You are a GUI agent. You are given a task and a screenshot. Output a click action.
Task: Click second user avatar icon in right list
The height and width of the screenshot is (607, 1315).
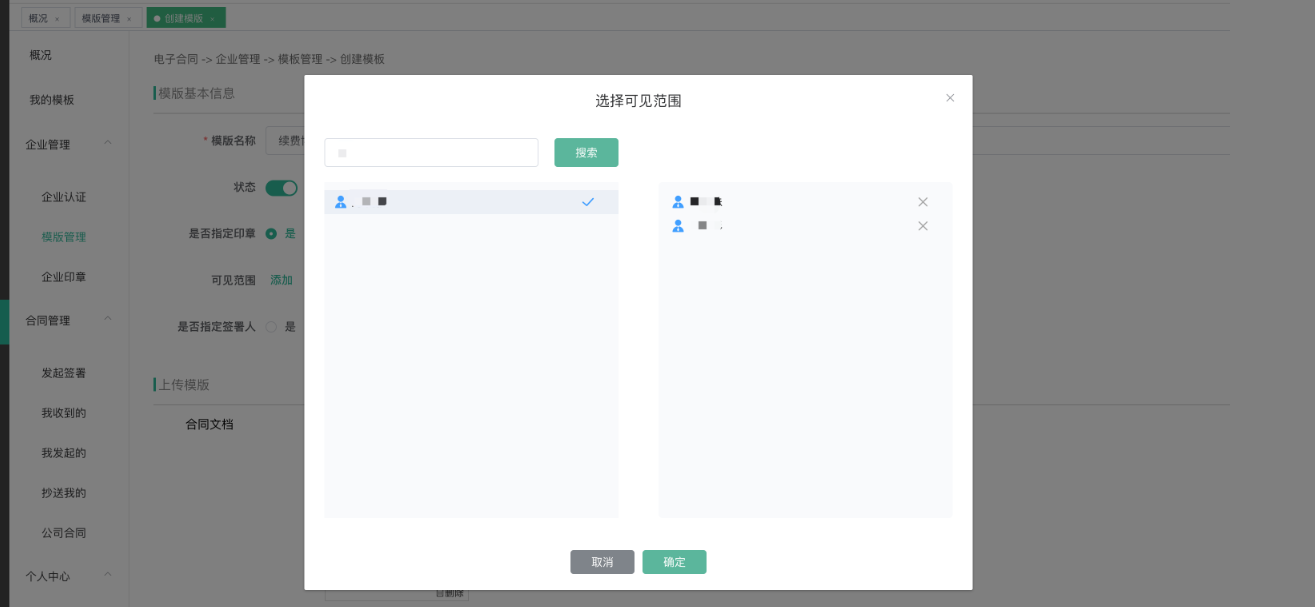[678, 226]
